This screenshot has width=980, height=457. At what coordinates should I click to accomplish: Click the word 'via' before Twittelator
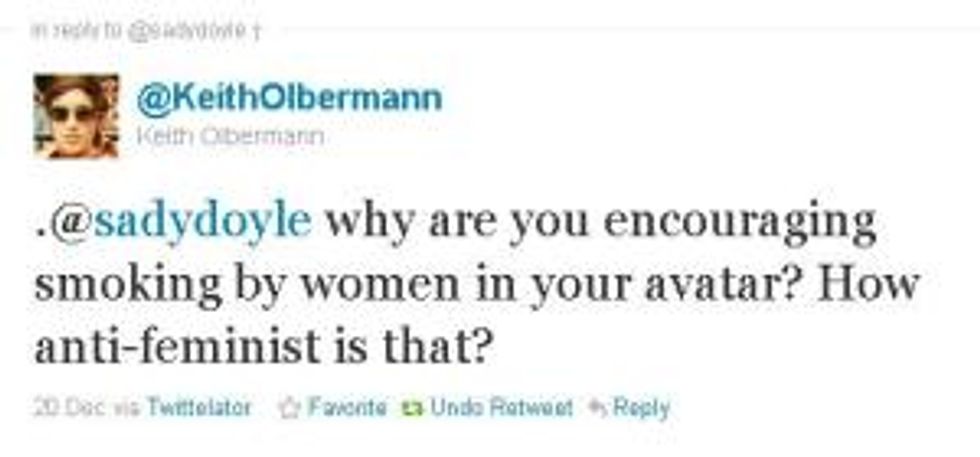click(x=126, y=408)
